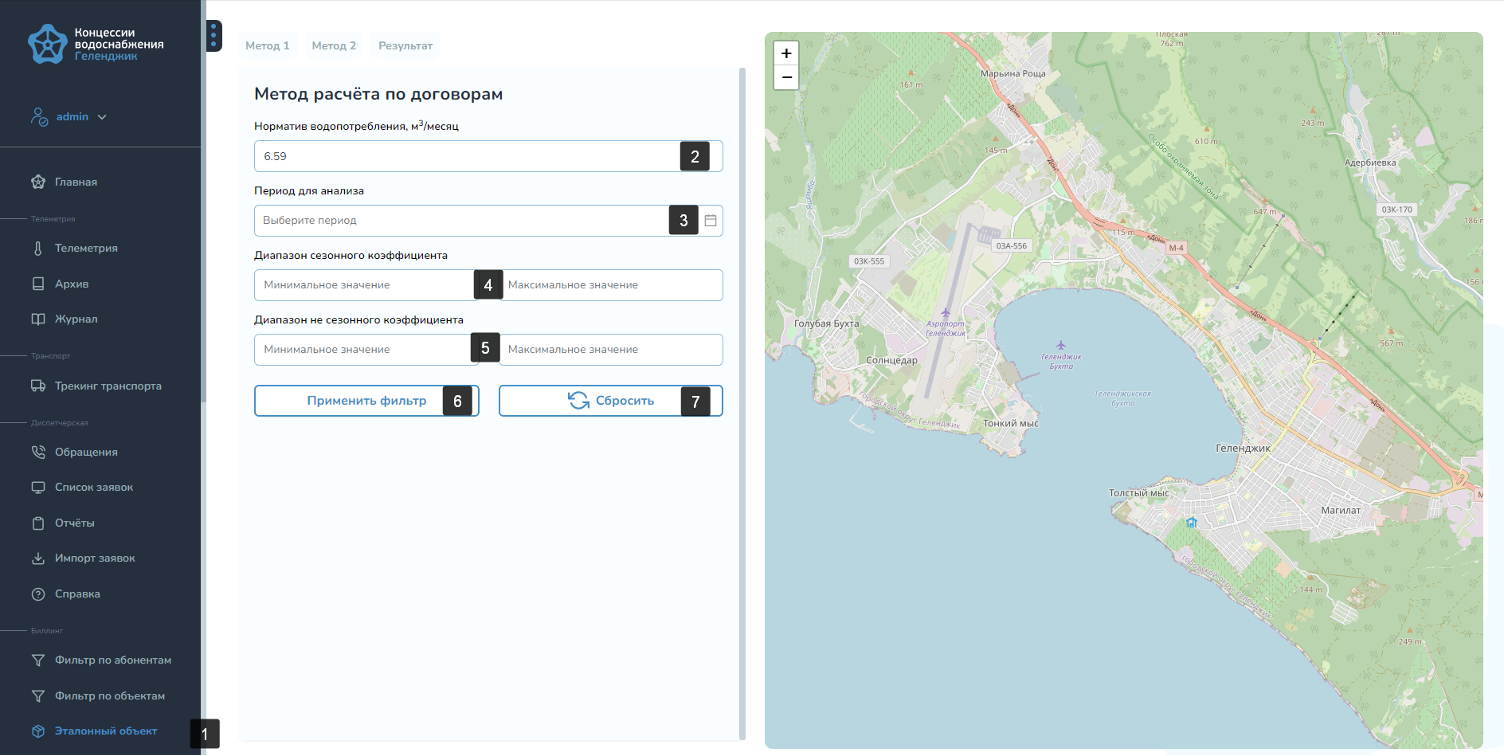Open Архив via its archive icon
This screenshot has width=1504, height=756.
38,284
